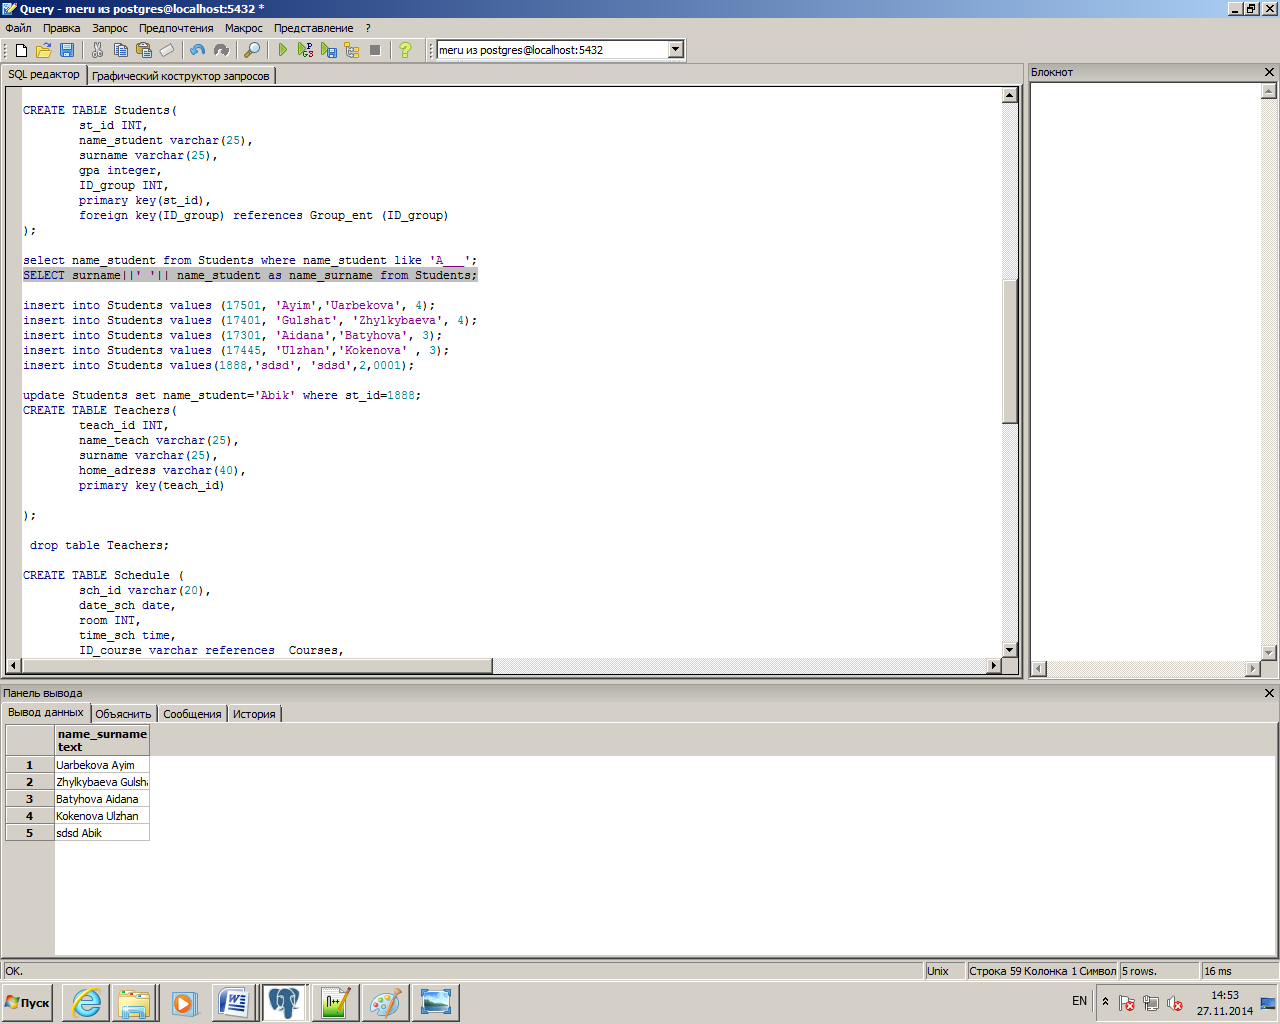Open Windows Media Player from the taskbar
Viewport: 1280px width, 1024px height.
tap(184, 1003)
